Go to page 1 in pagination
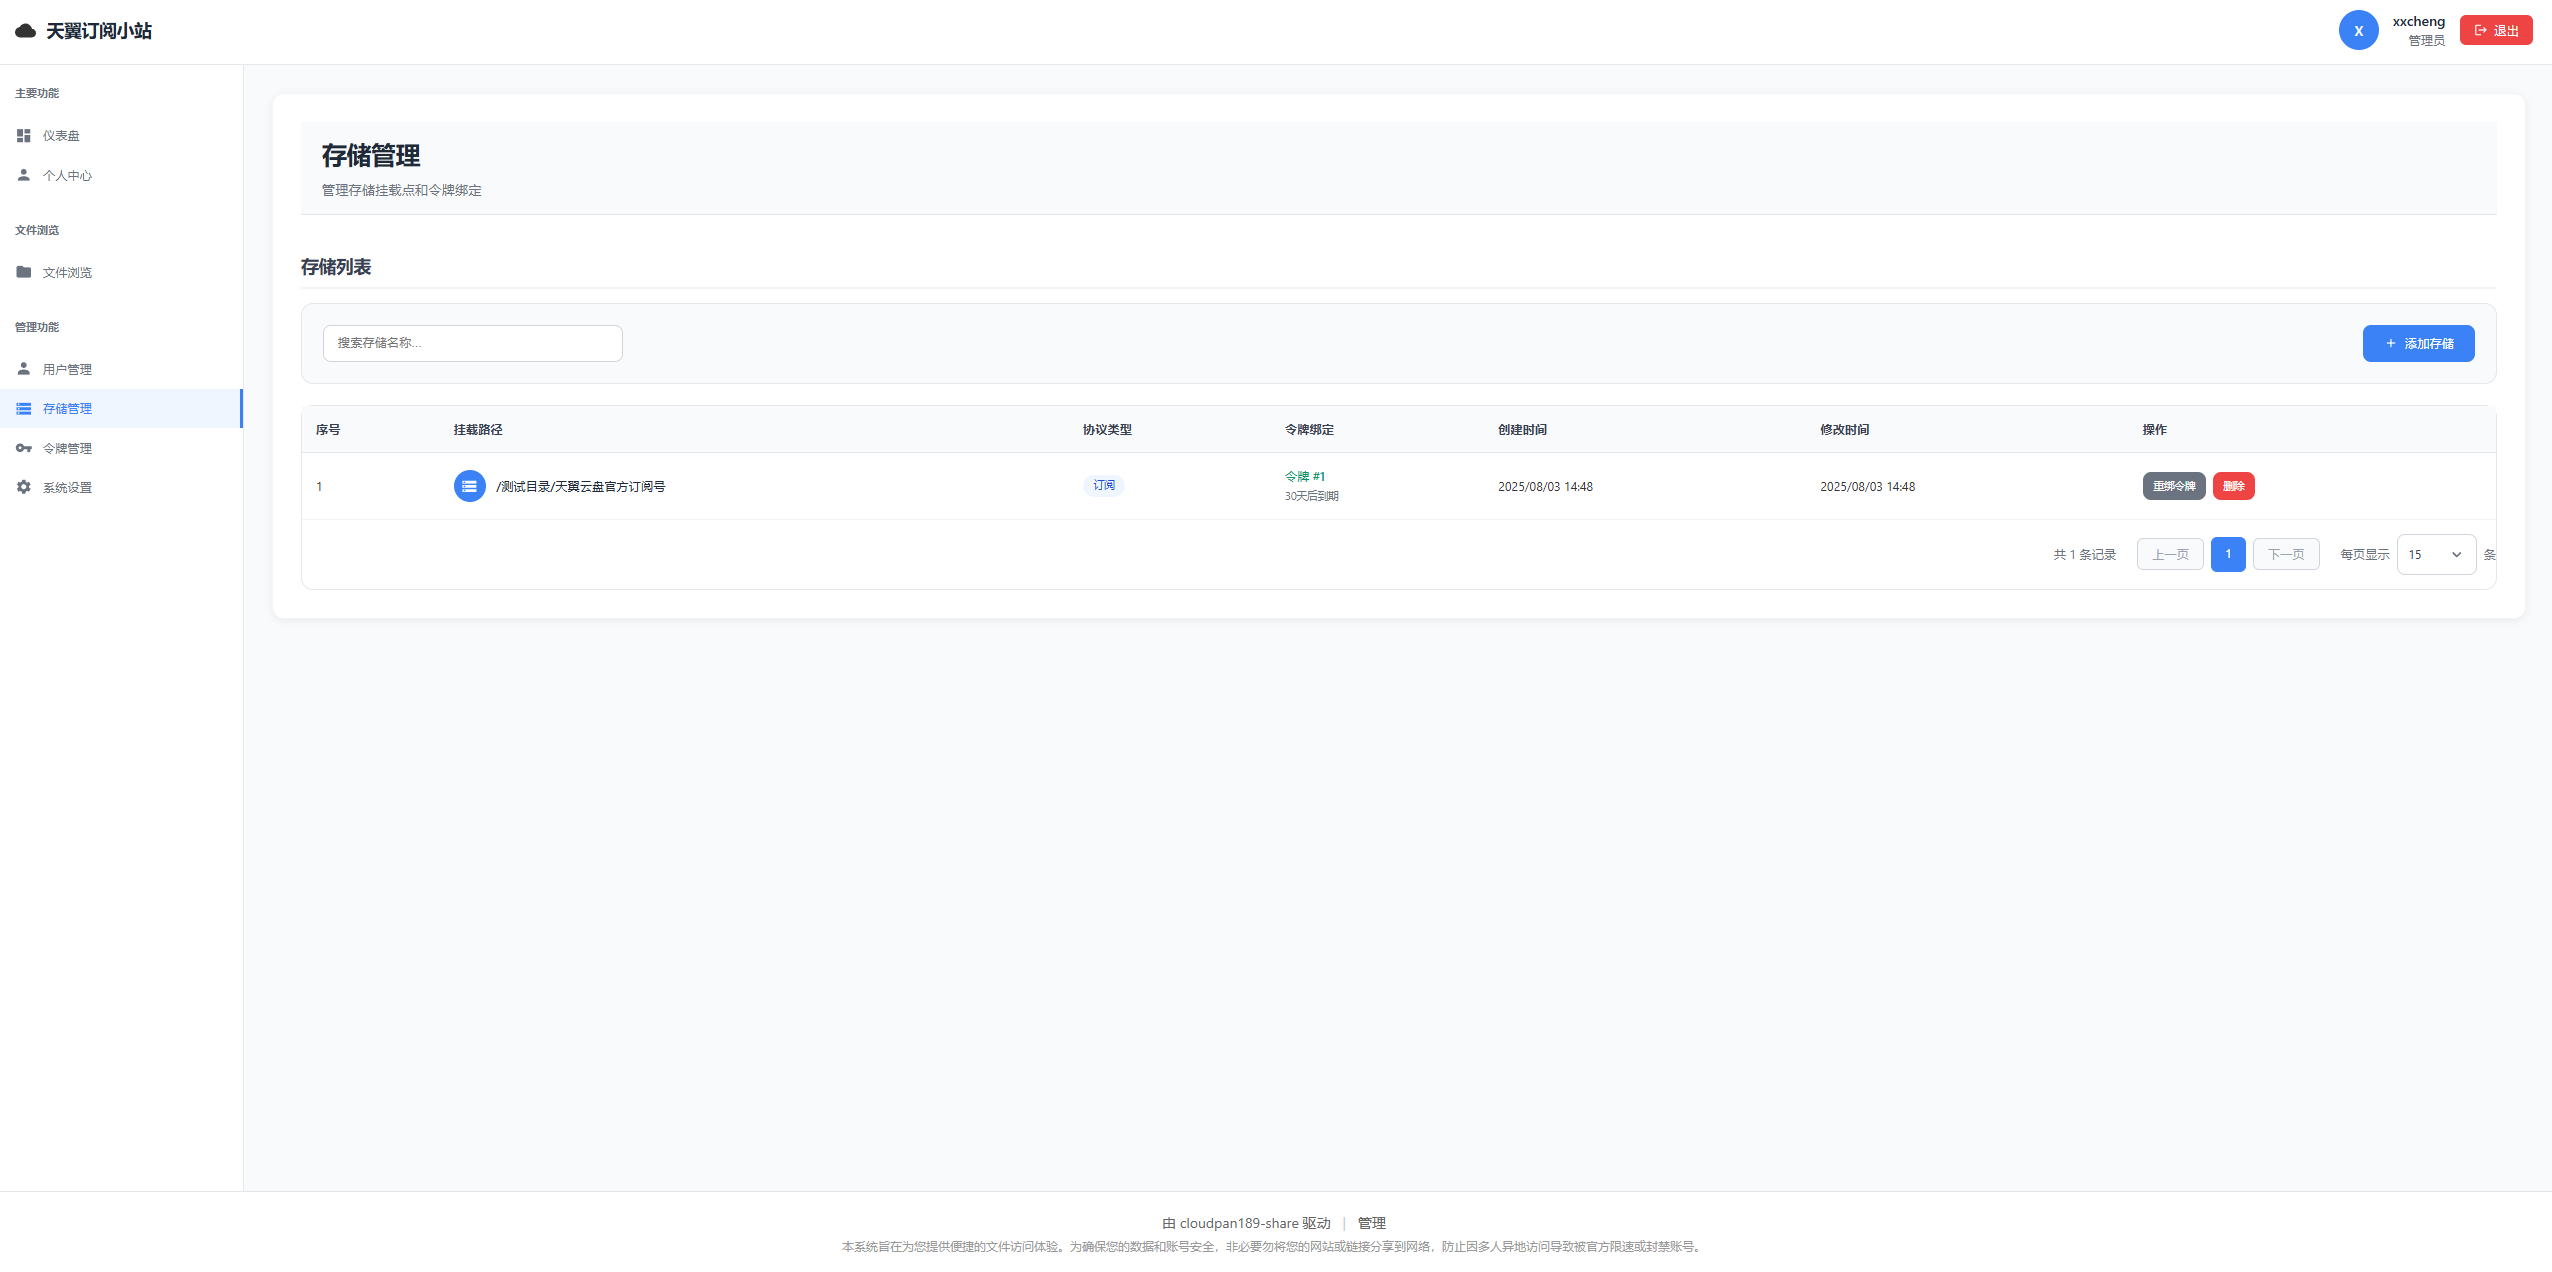This screenshot has width=2552, height=1272. coord(2227,554)
